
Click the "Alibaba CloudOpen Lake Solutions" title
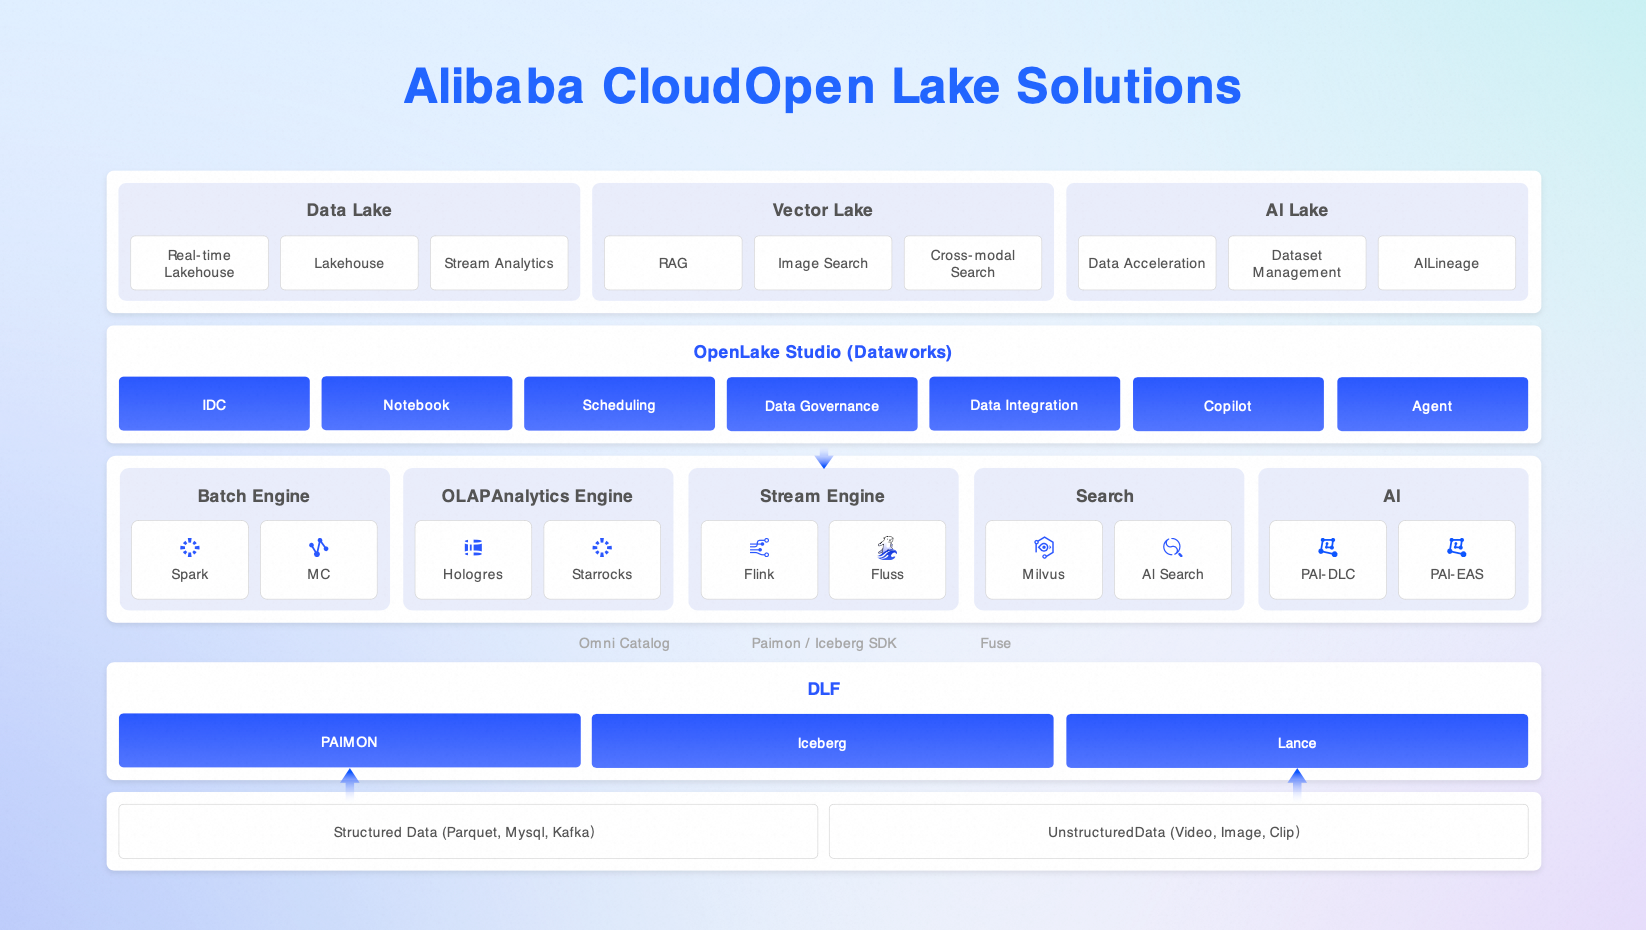click(822, 86)
